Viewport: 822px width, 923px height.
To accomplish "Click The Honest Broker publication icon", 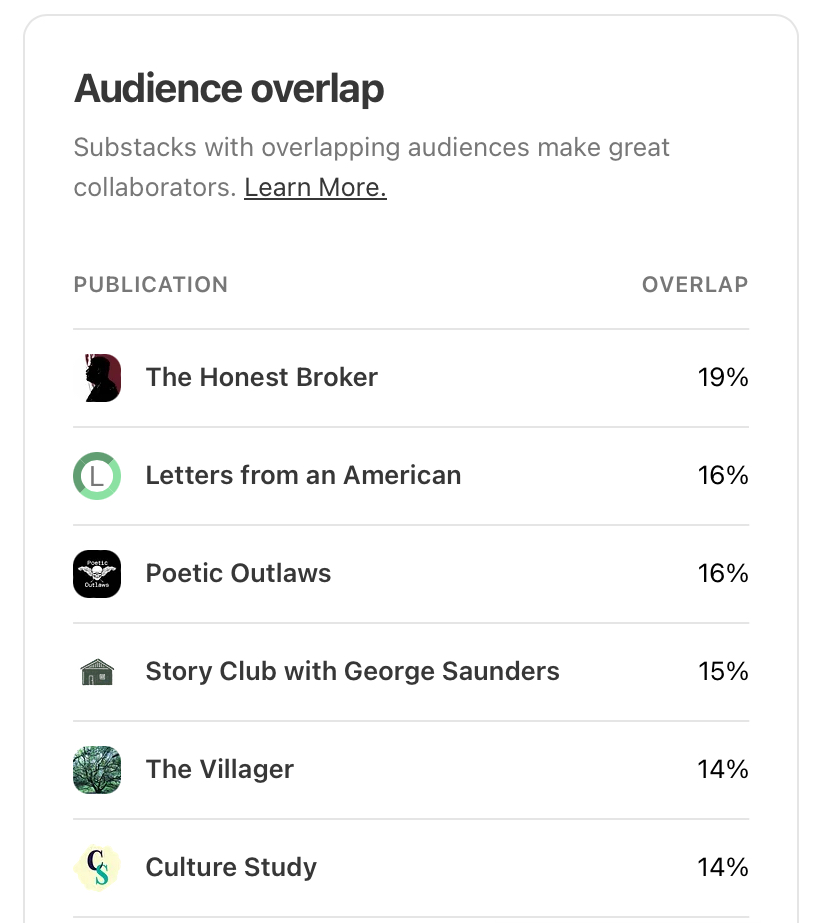I will click(x=97, y=378).
